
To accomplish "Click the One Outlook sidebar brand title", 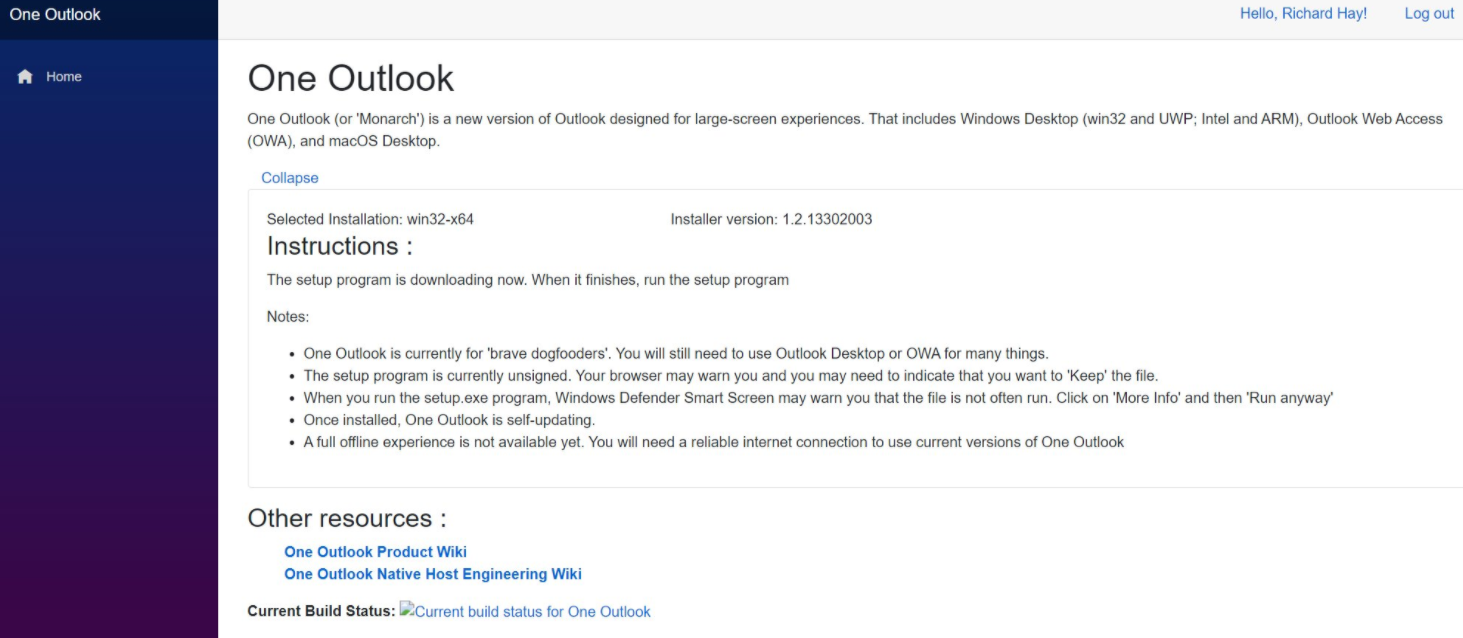I will pos(55,14).
